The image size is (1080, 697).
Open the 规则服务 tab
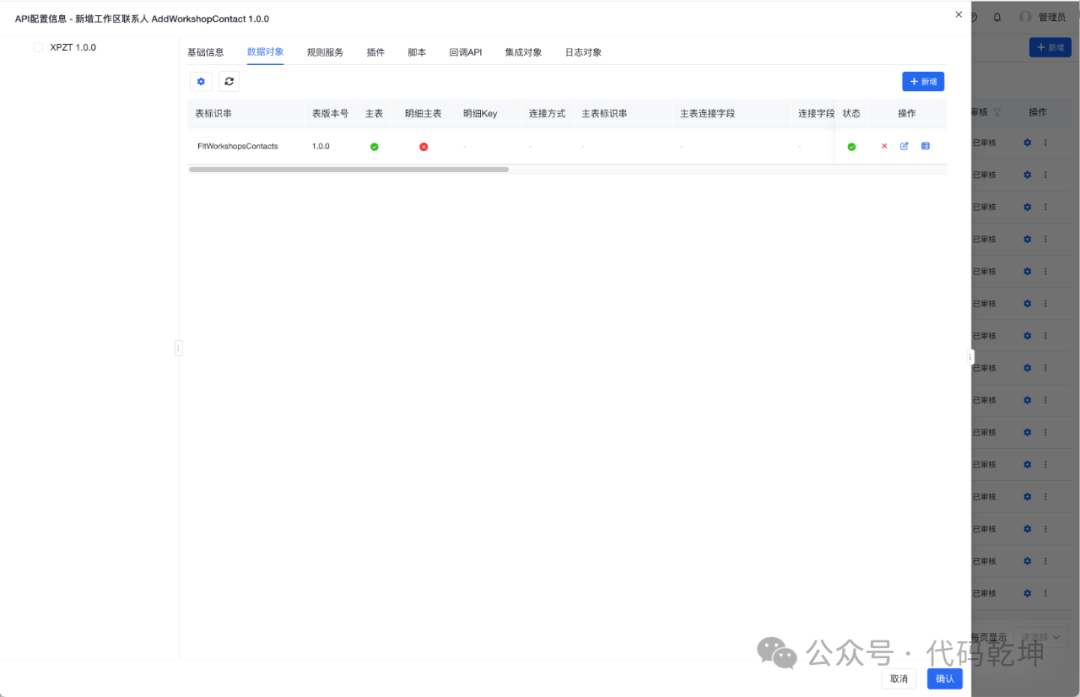coord(325,52)
